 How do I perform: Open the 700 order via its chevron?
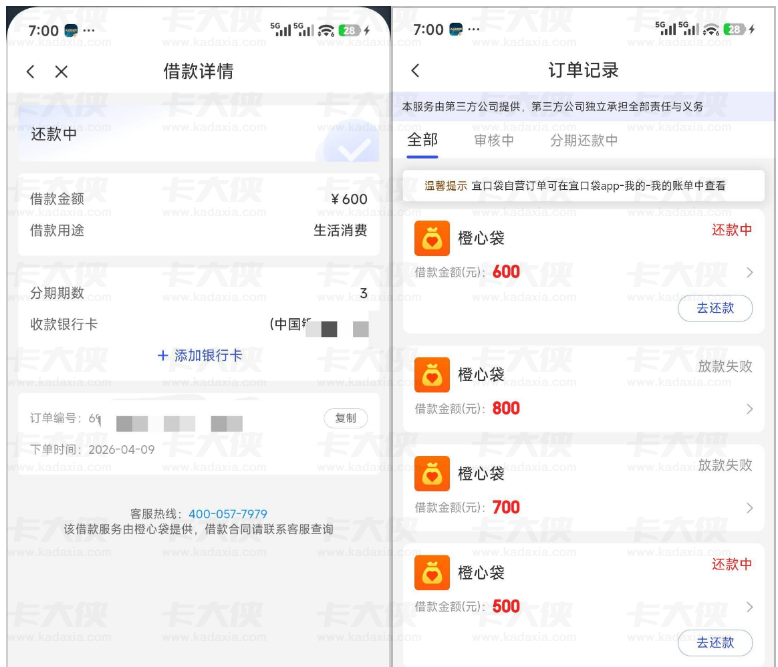pyautogui.click(x=749, y=508)
